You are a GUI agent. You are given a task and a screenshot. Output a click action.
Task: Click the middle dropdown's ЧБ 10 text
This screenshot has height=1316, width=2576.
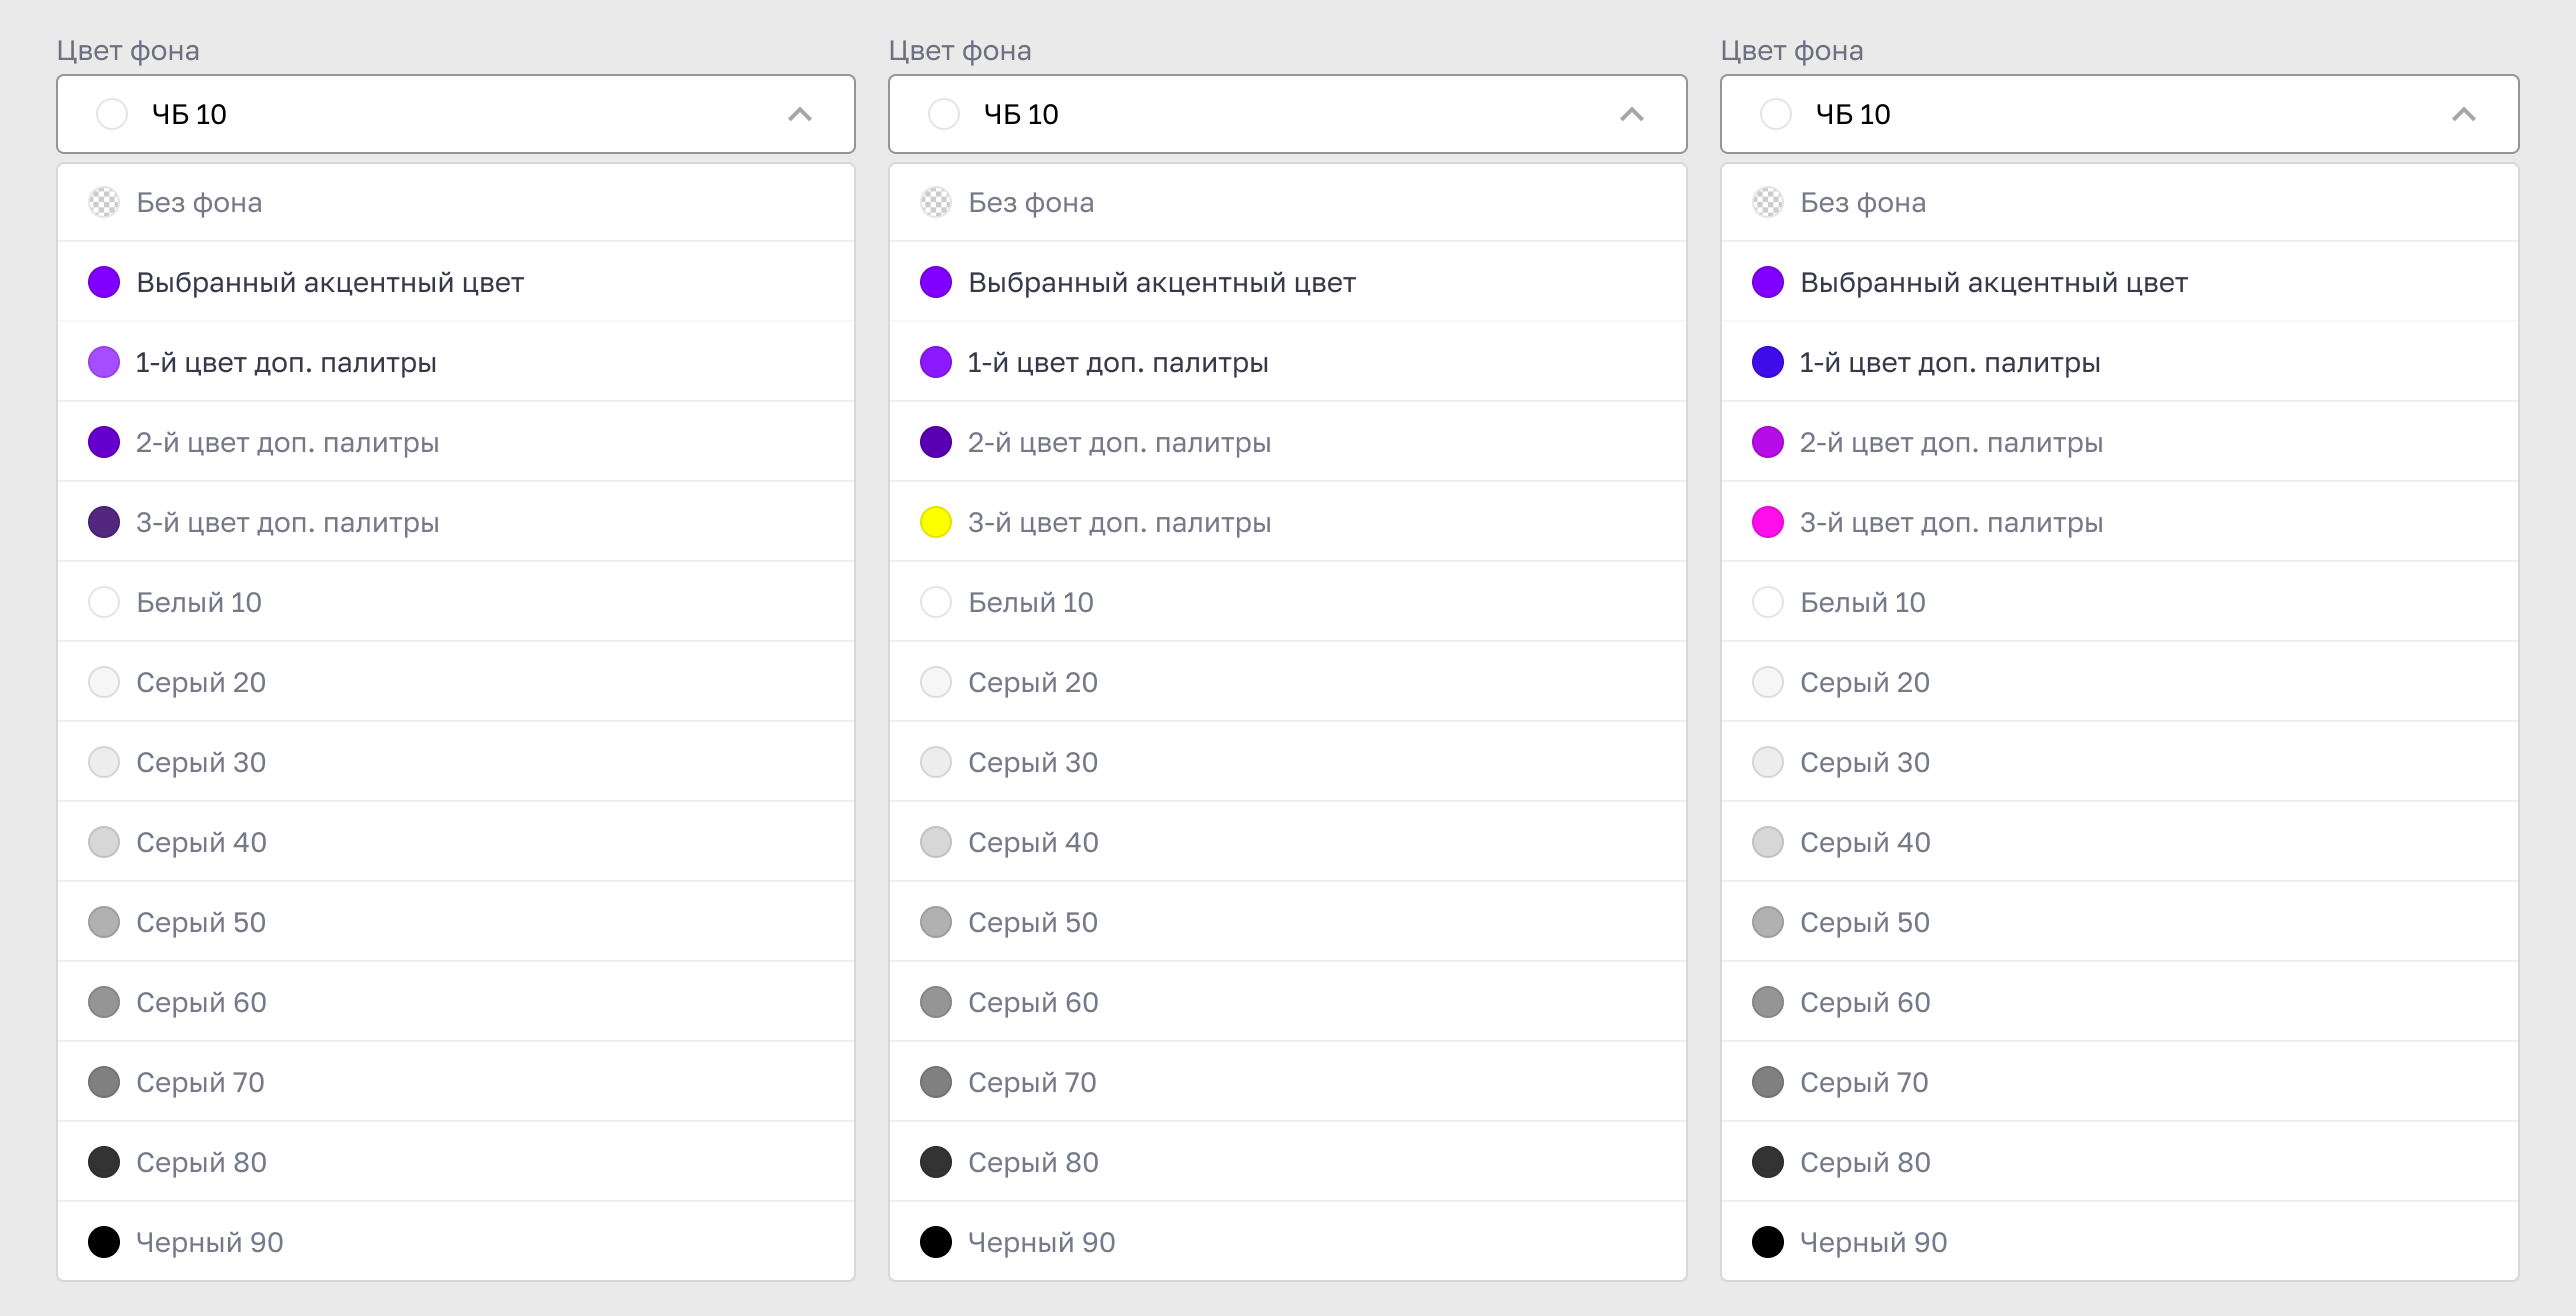[1021, 114]
